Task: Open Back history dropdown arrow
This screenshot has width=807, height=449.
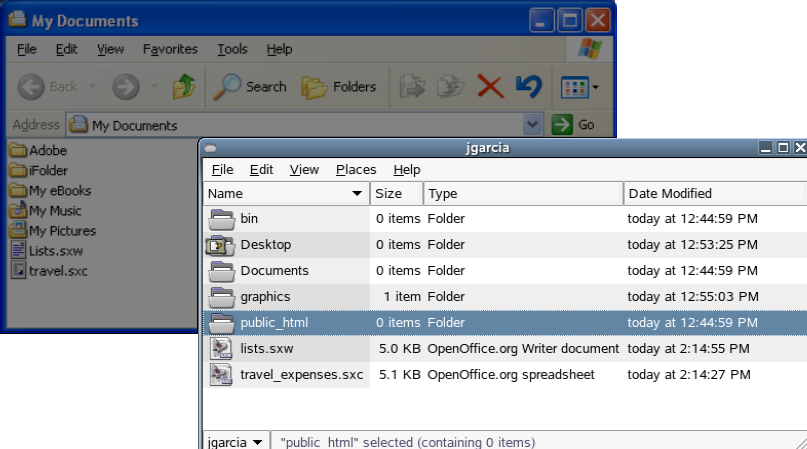Action: (x=92, y=86)
